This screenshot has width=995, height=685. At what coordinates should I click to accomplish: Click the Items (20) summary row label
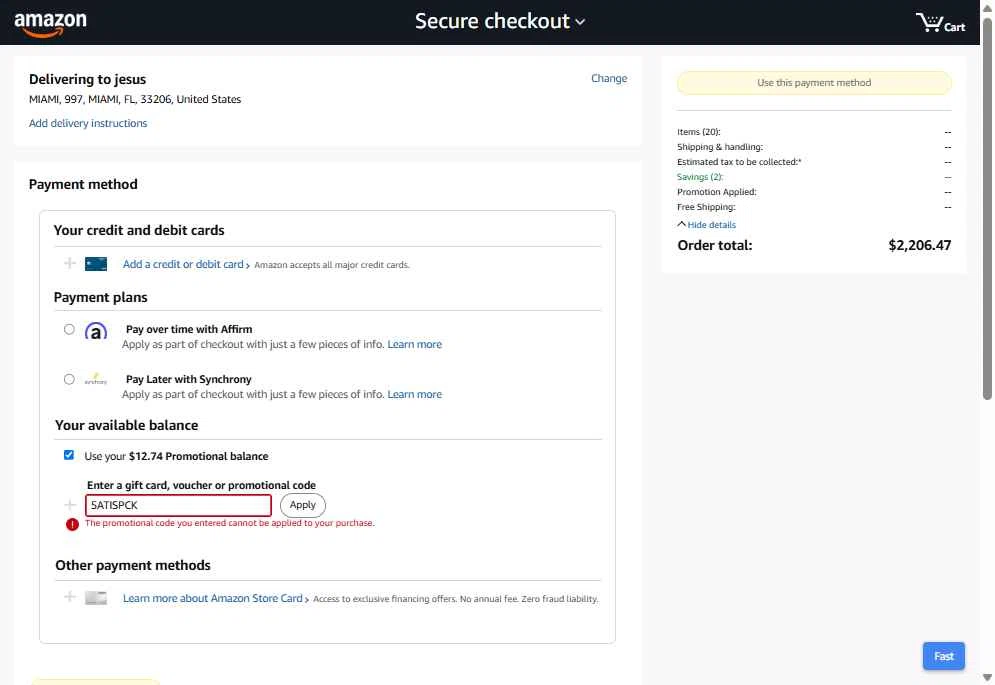(699, 132)
